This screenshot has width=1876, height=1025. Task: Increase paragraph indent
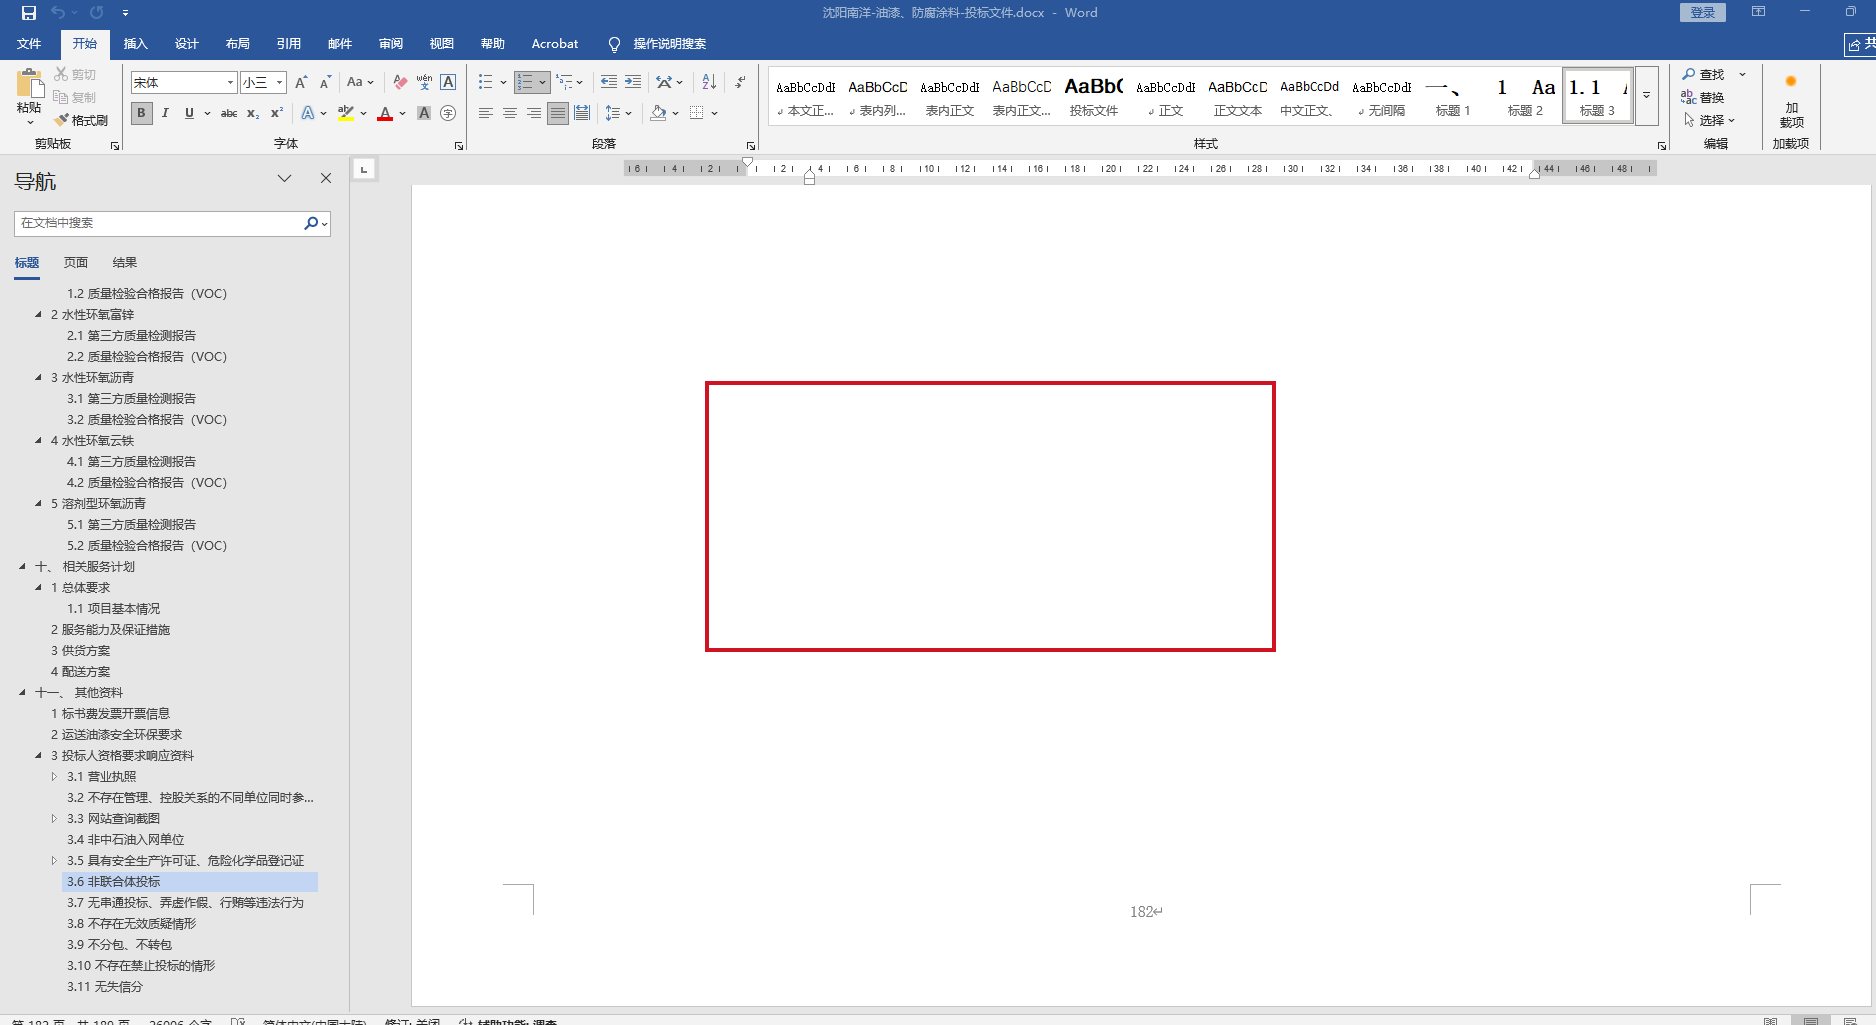(x=633, y=82)
